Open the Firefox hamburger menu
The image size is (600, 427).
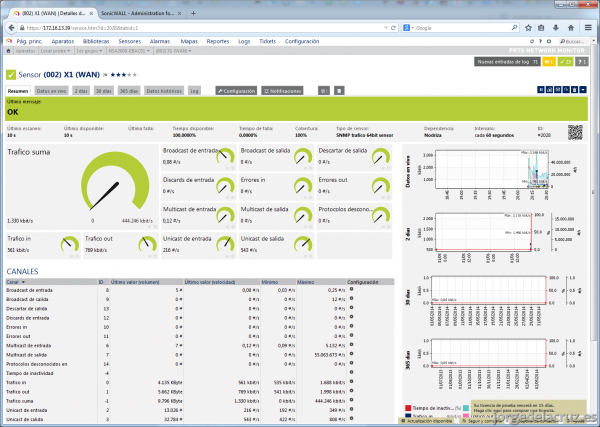click(588, 28)
